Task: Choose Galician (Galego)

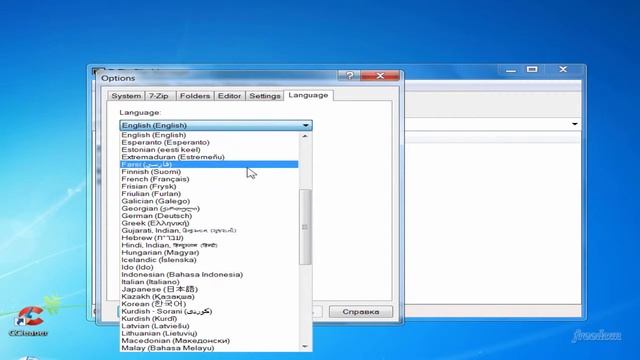Action: point(209,201)
